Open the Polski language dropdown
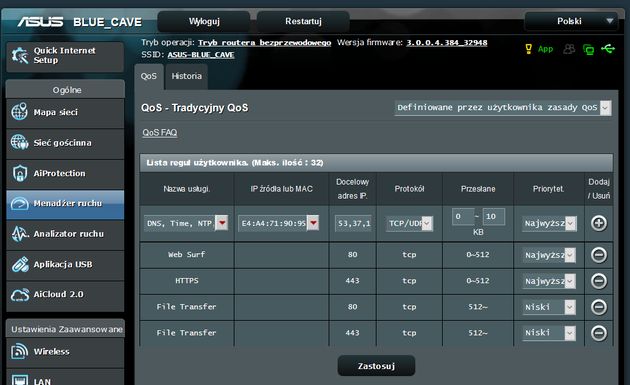This screenshot has width=630, height=385. [571, 21]
